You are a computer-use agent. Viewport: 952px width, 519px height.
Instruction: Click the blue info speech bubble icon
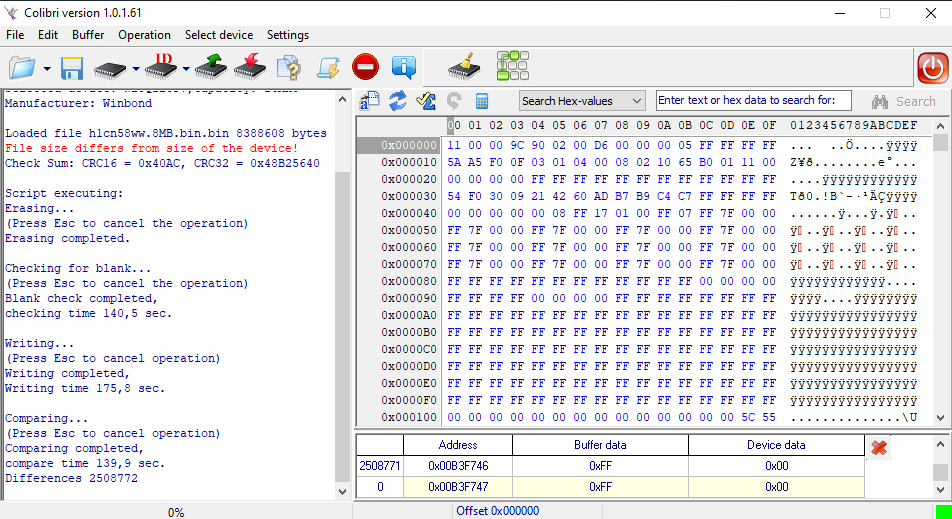[403, 68]
